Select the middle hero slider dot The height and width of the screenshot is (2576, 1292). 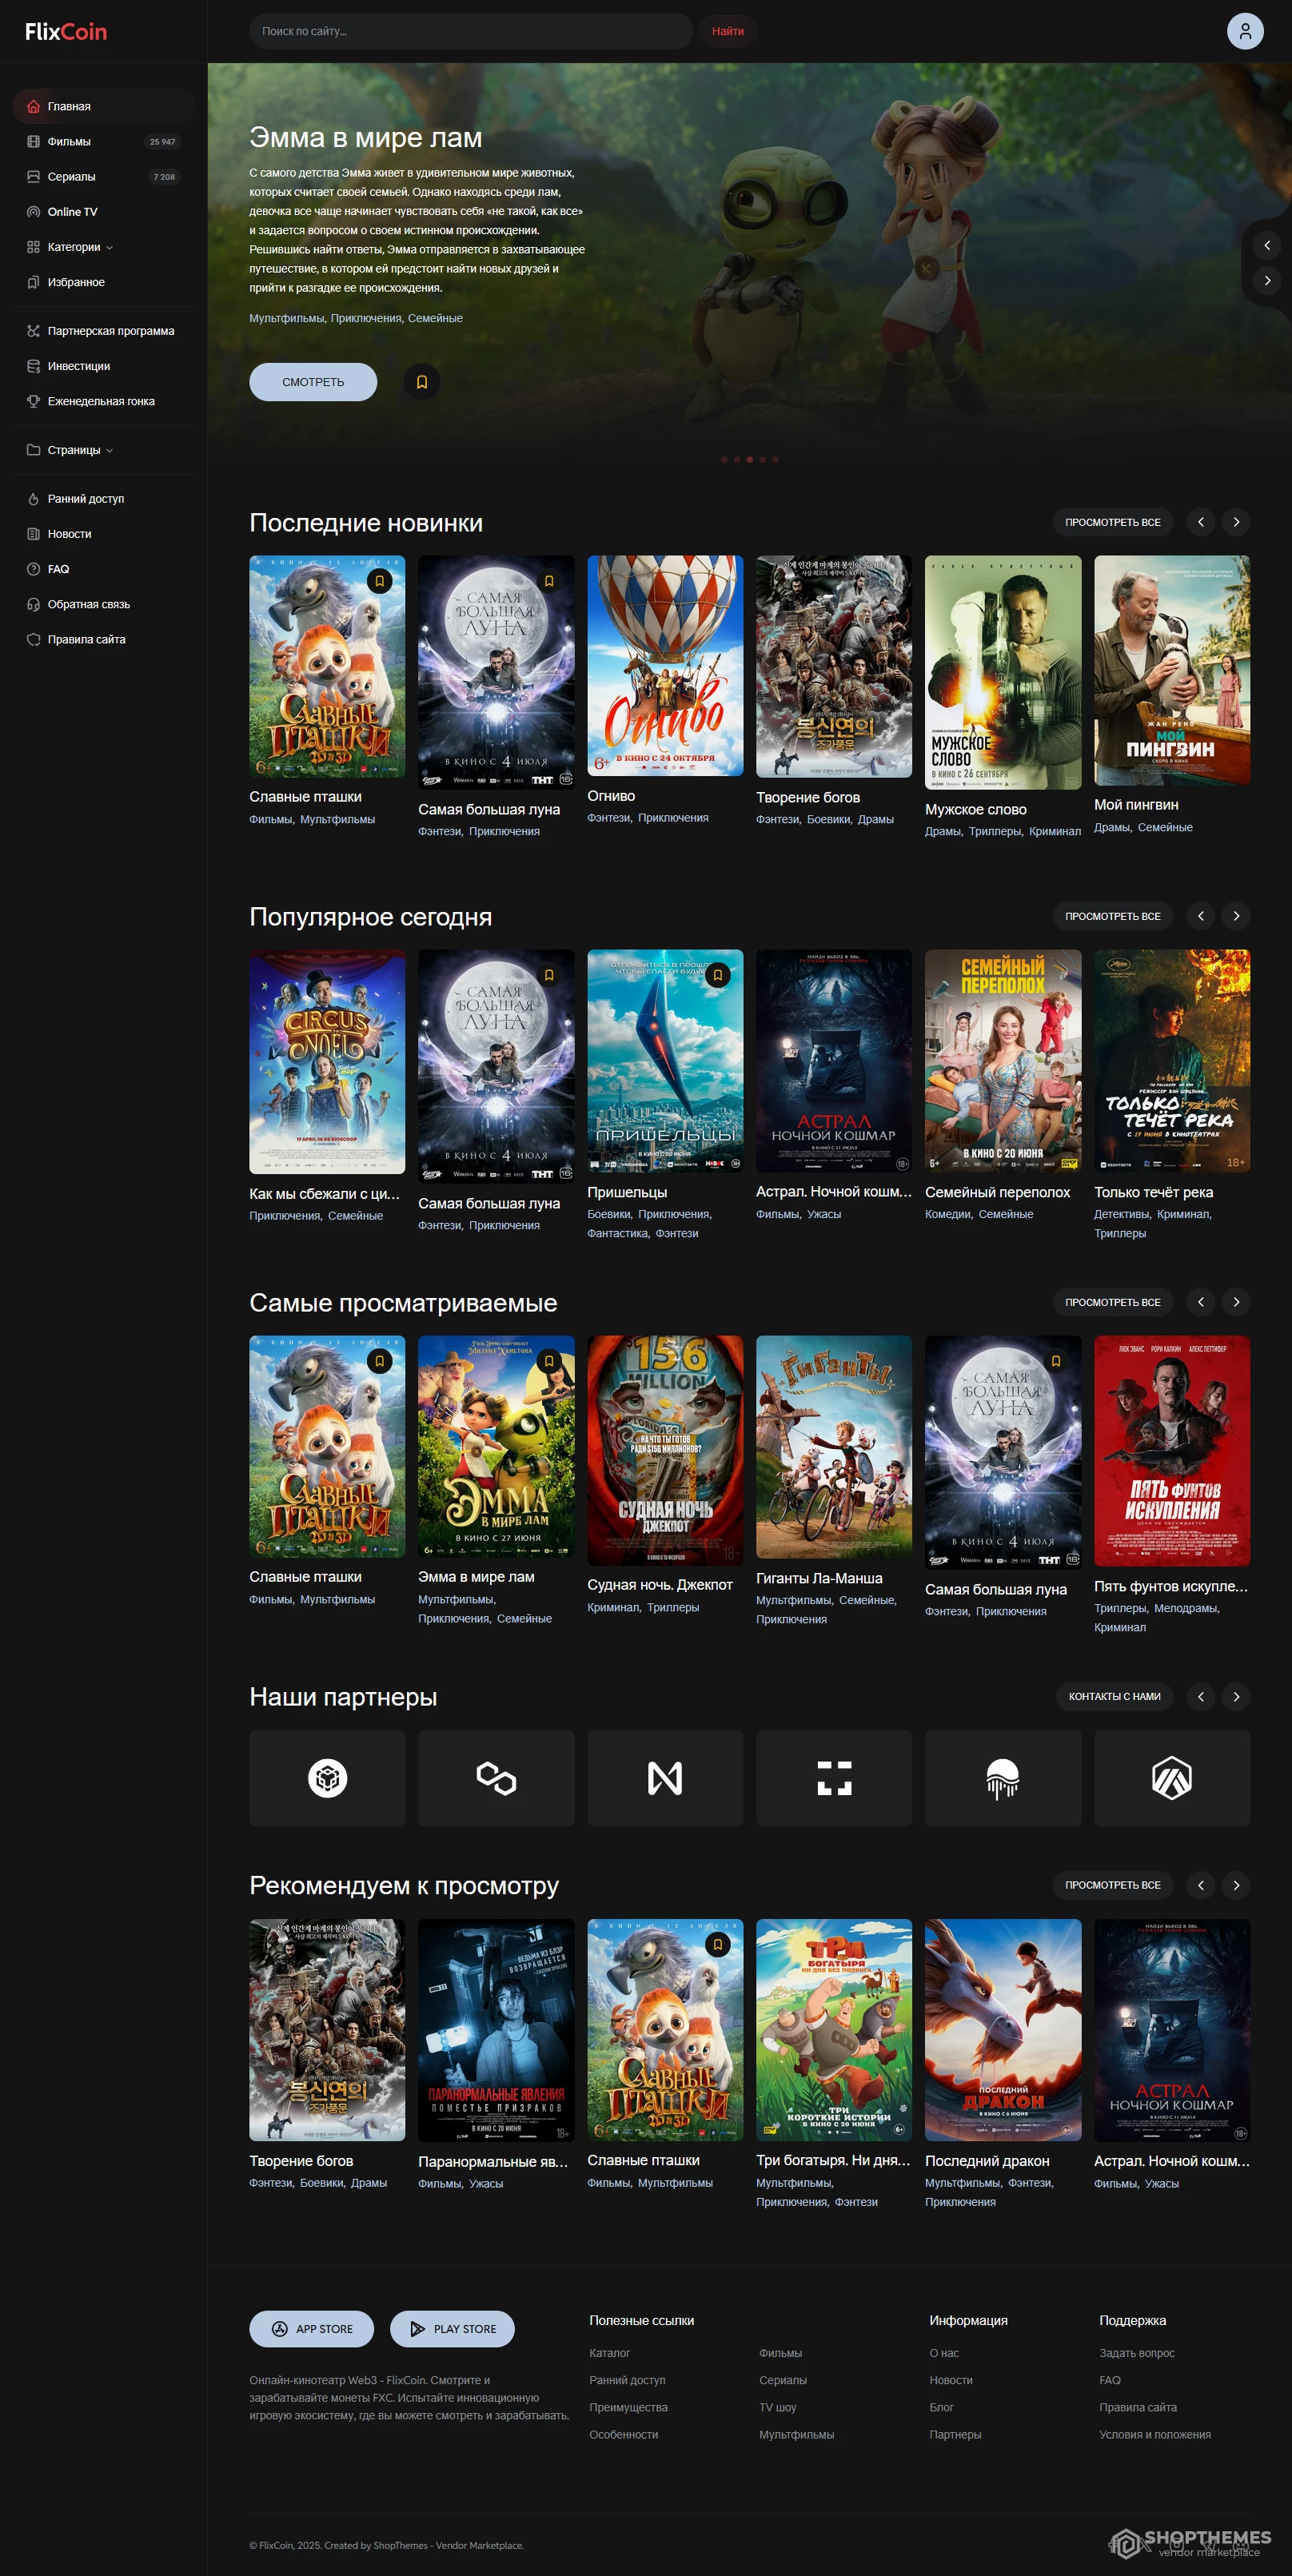[749, 460]
